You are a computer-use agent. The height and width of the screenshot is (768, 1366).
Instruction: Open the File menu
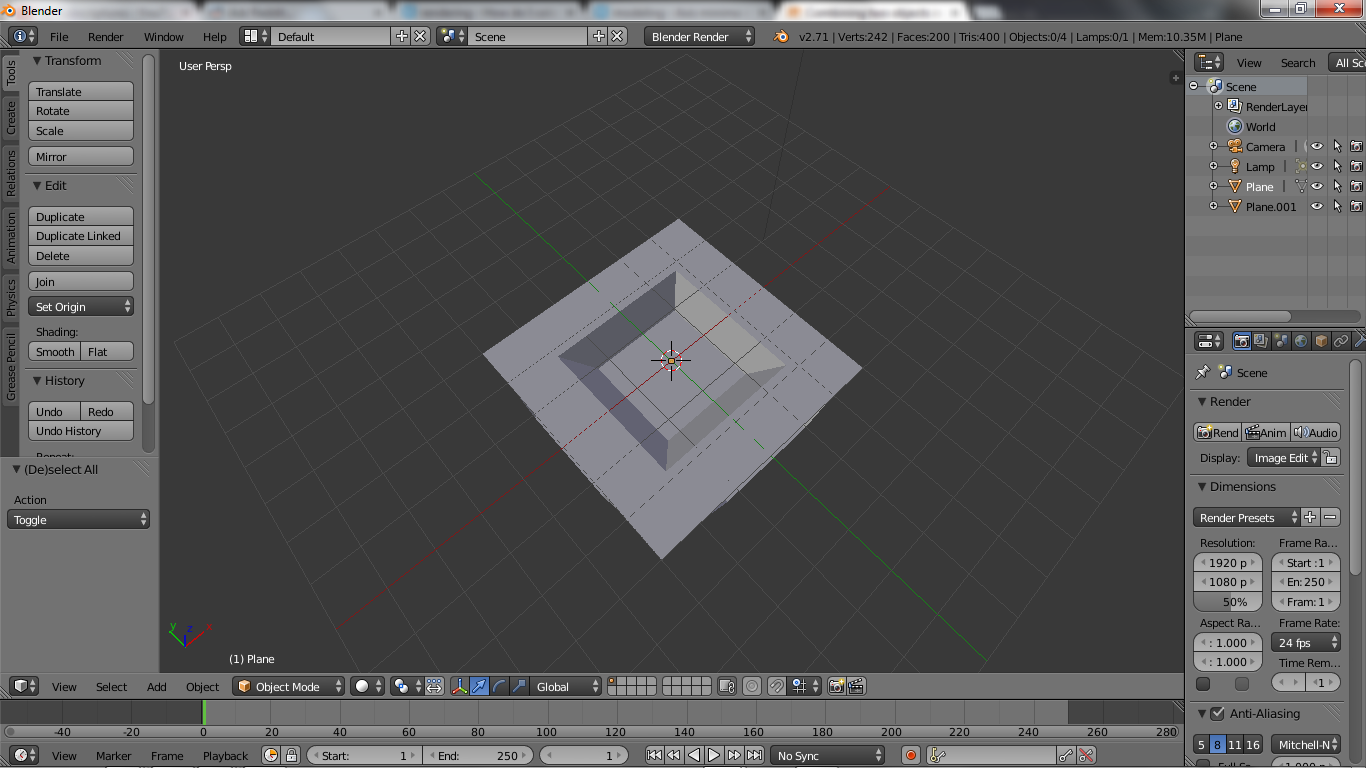(x=59, y=36)
